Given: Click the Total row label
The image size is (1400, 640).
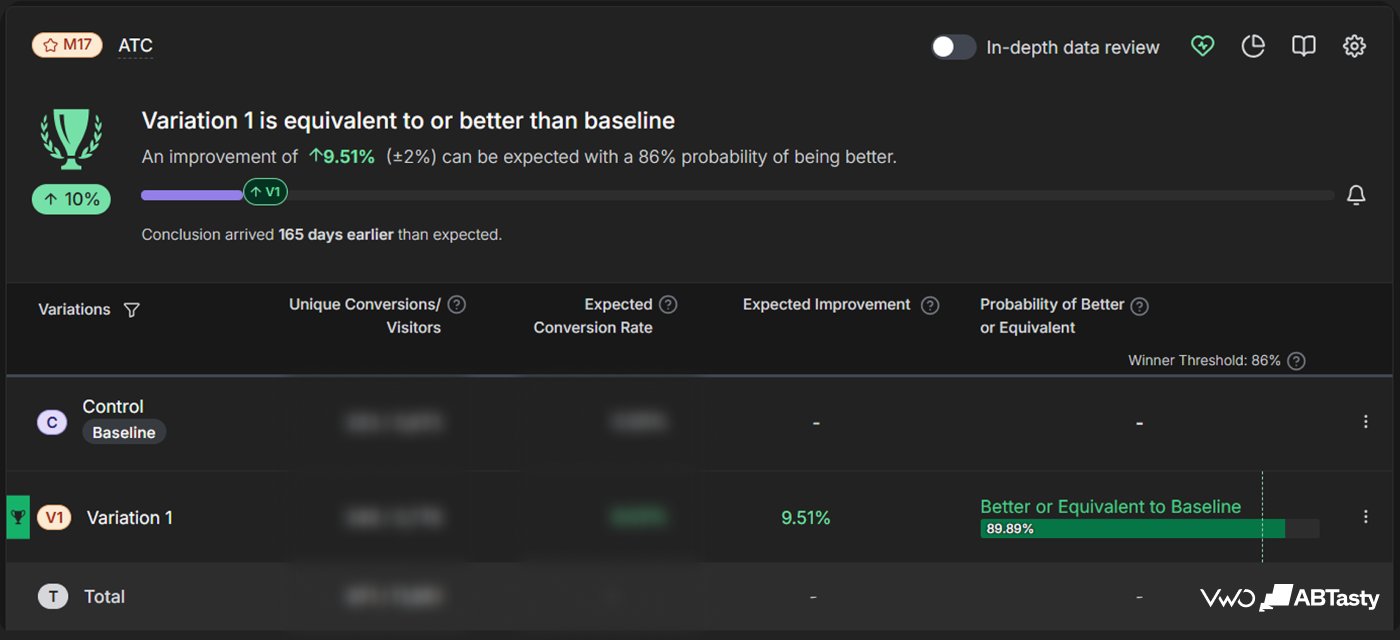Looking at the screenshot, I should (x=104, y=597).
